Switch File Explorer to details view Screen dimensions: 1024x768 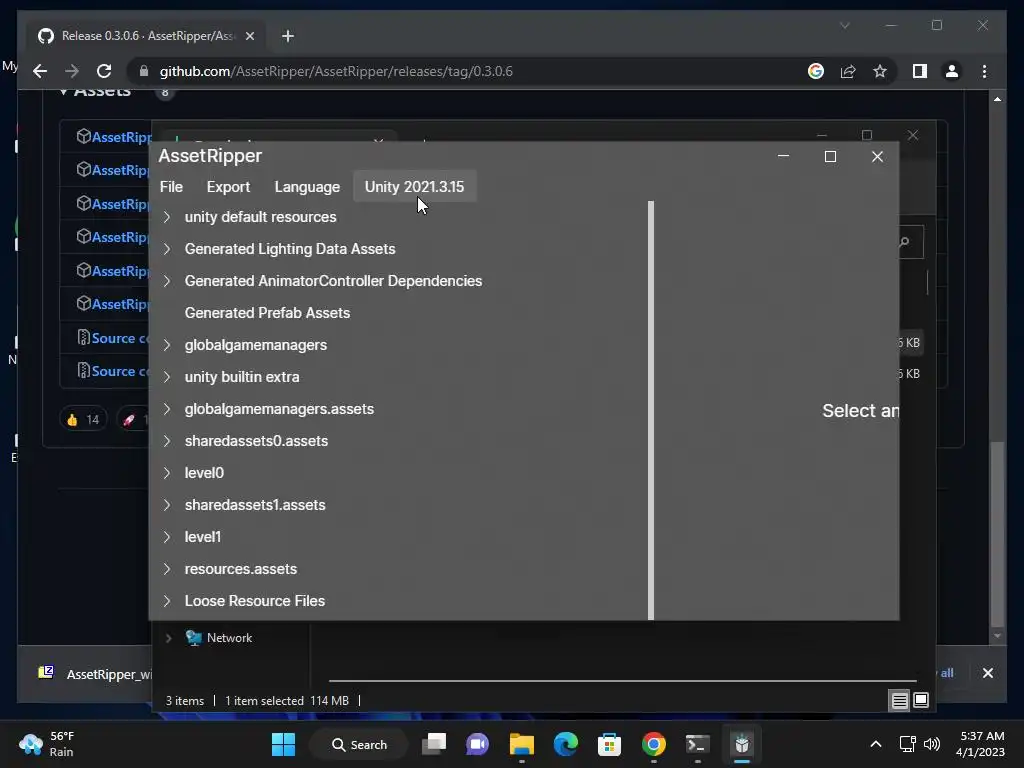click(x=899, y=701)
